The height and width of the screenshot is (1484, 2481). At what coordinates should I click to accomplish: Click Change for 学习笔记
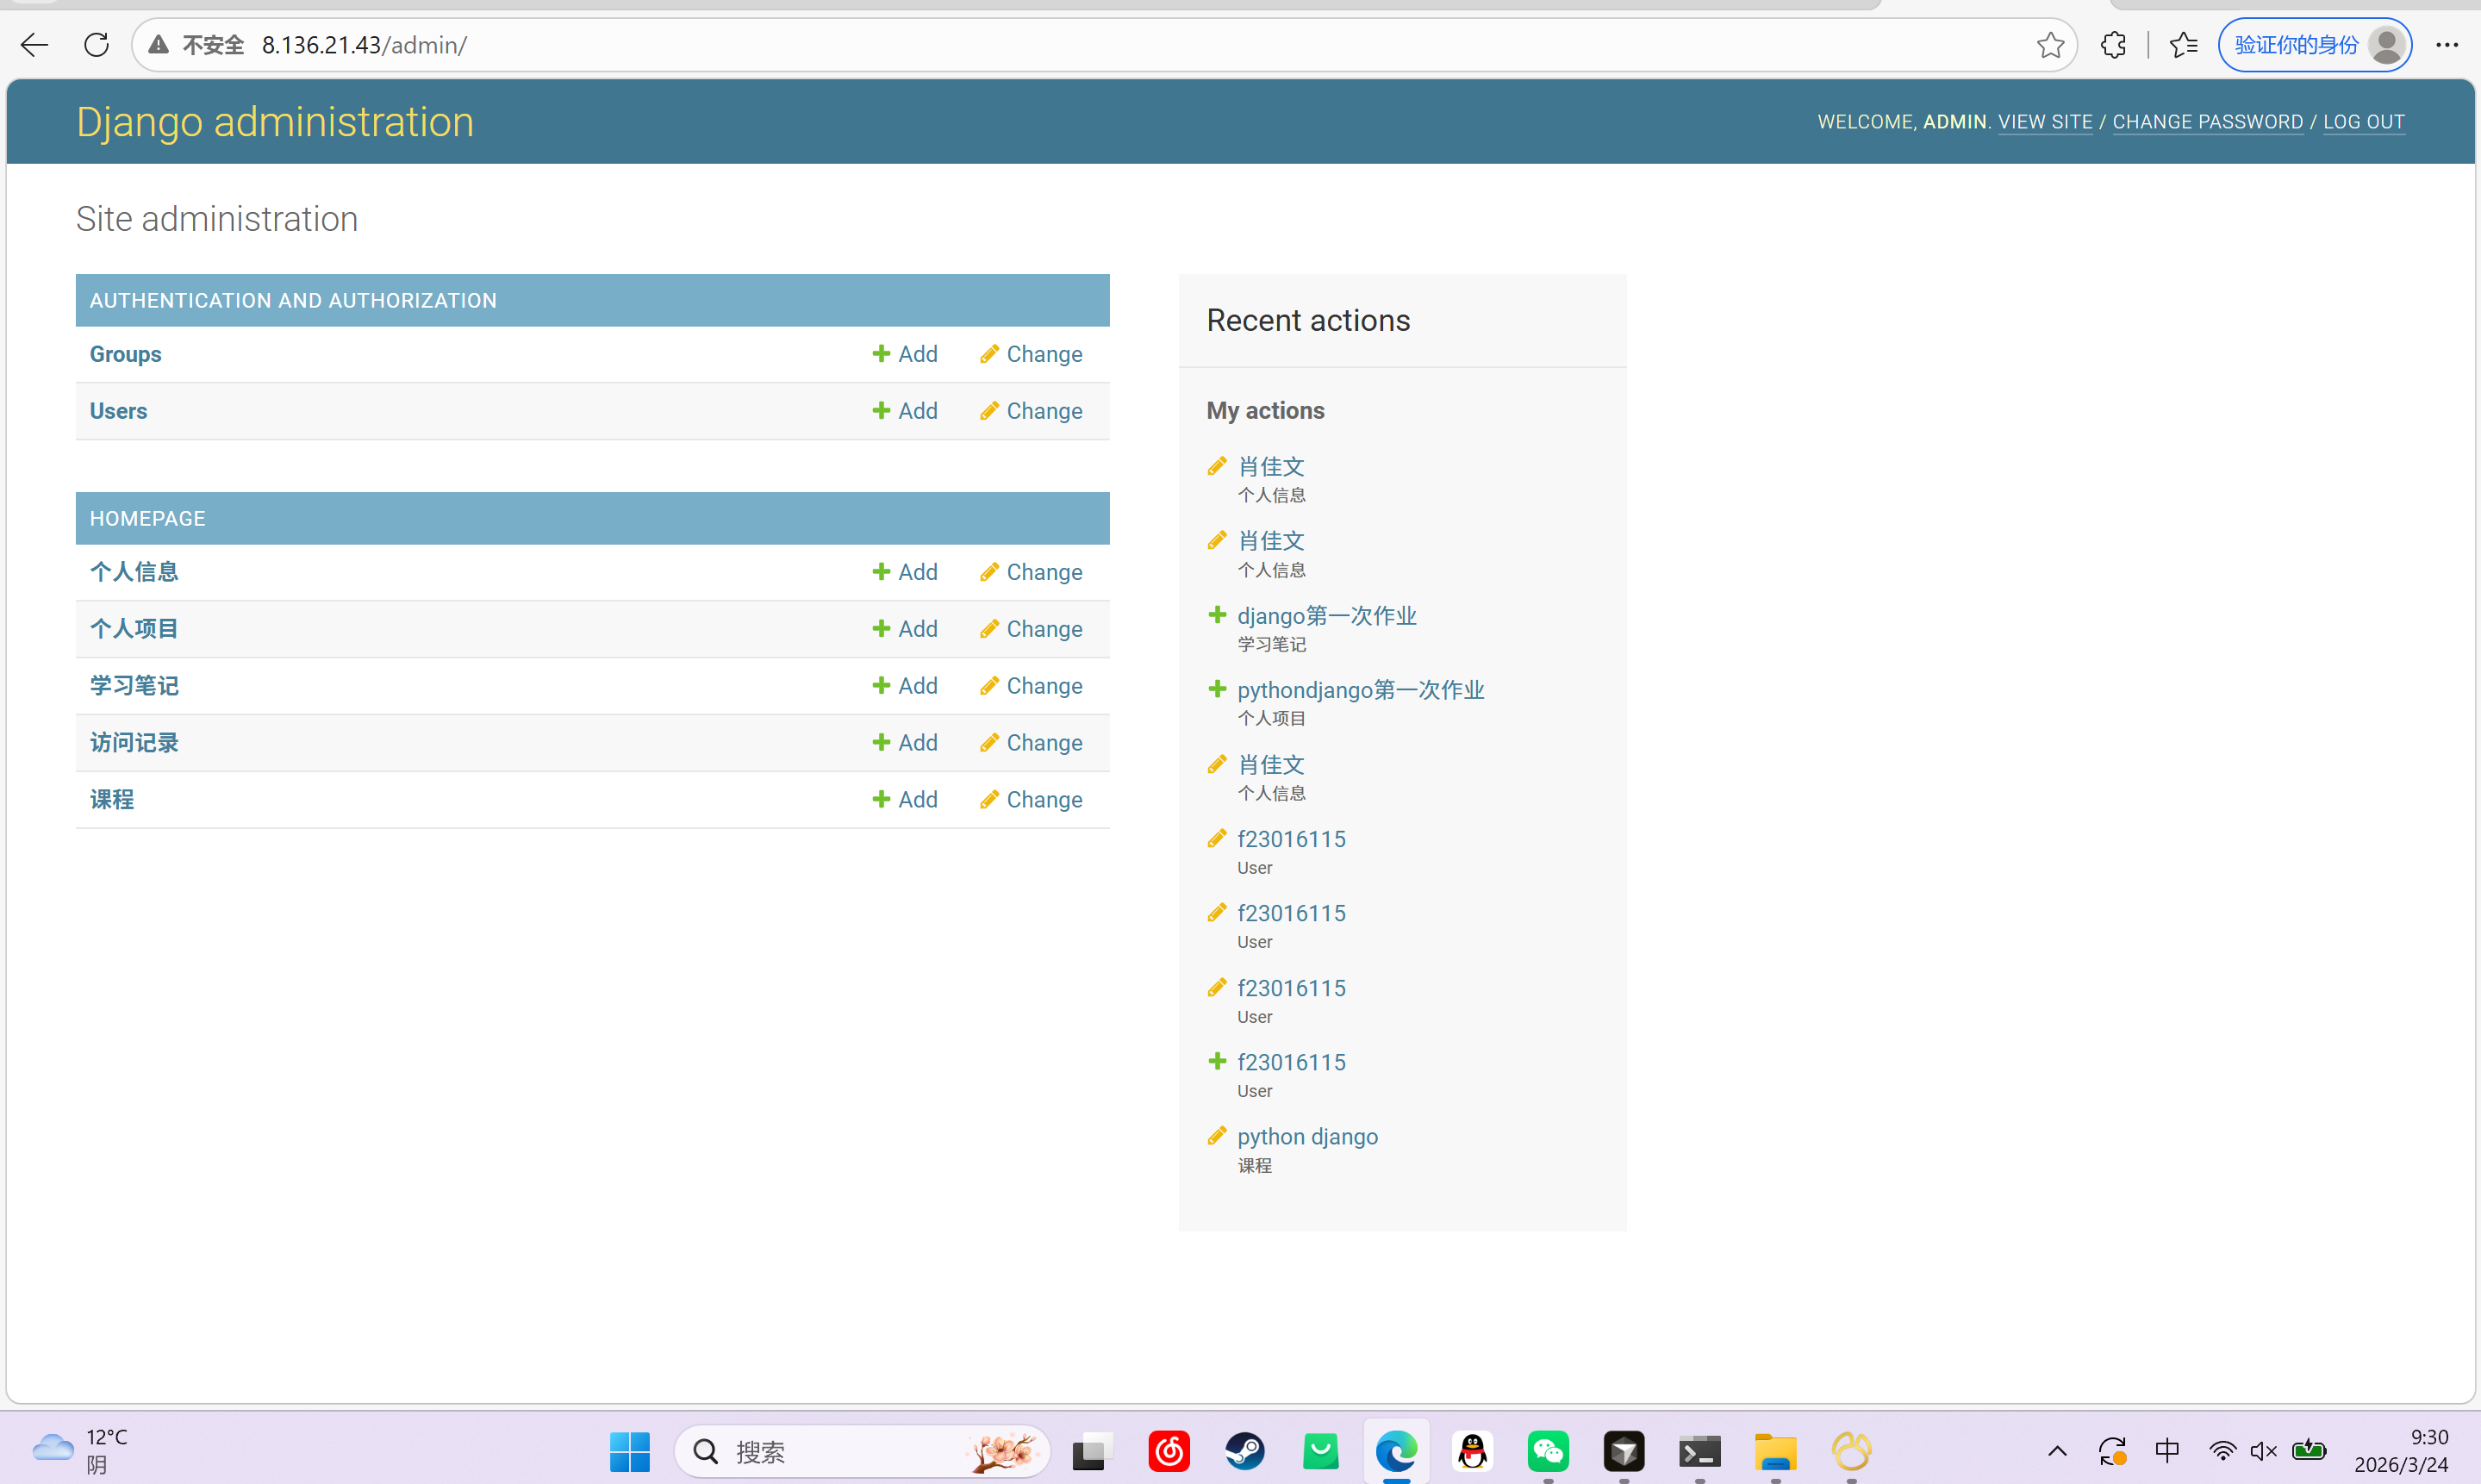pyautogui.click(x=1031, y=686)
